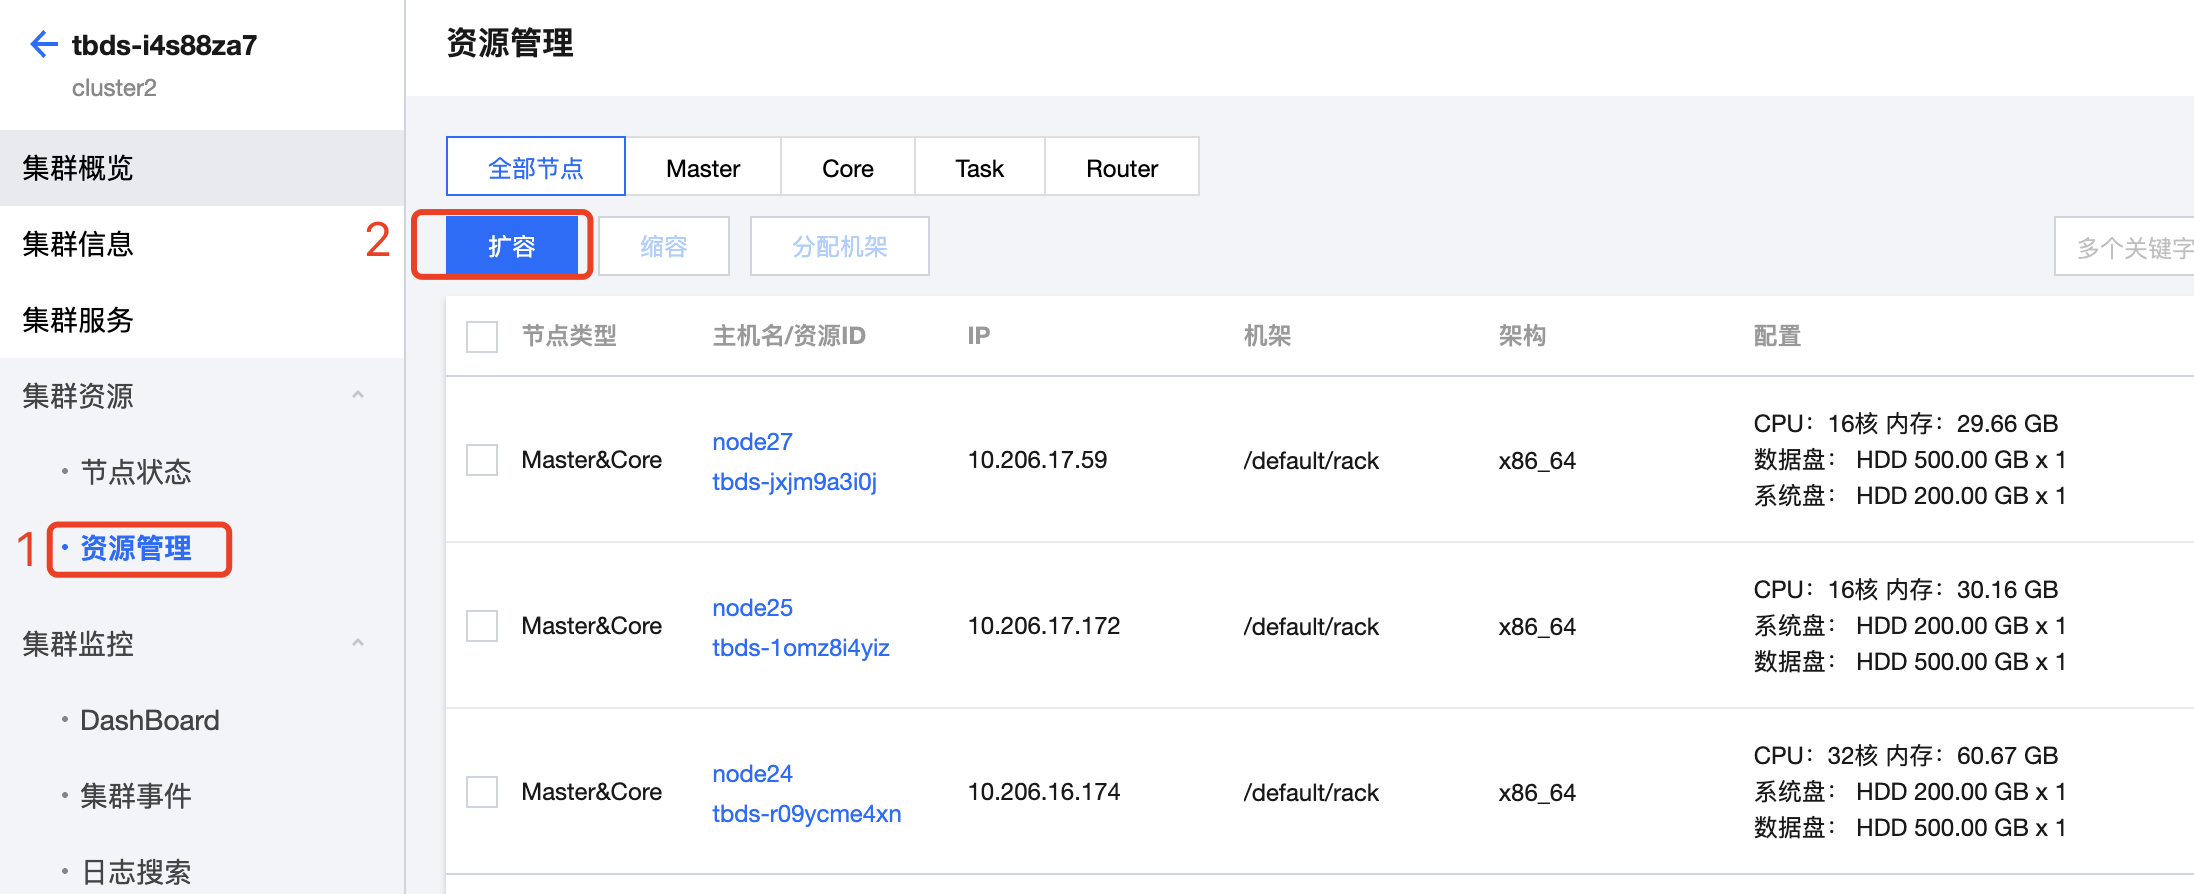Go to DashBoard in sidebar
This screenshot has width=2194, height=894.
point(149,720)
